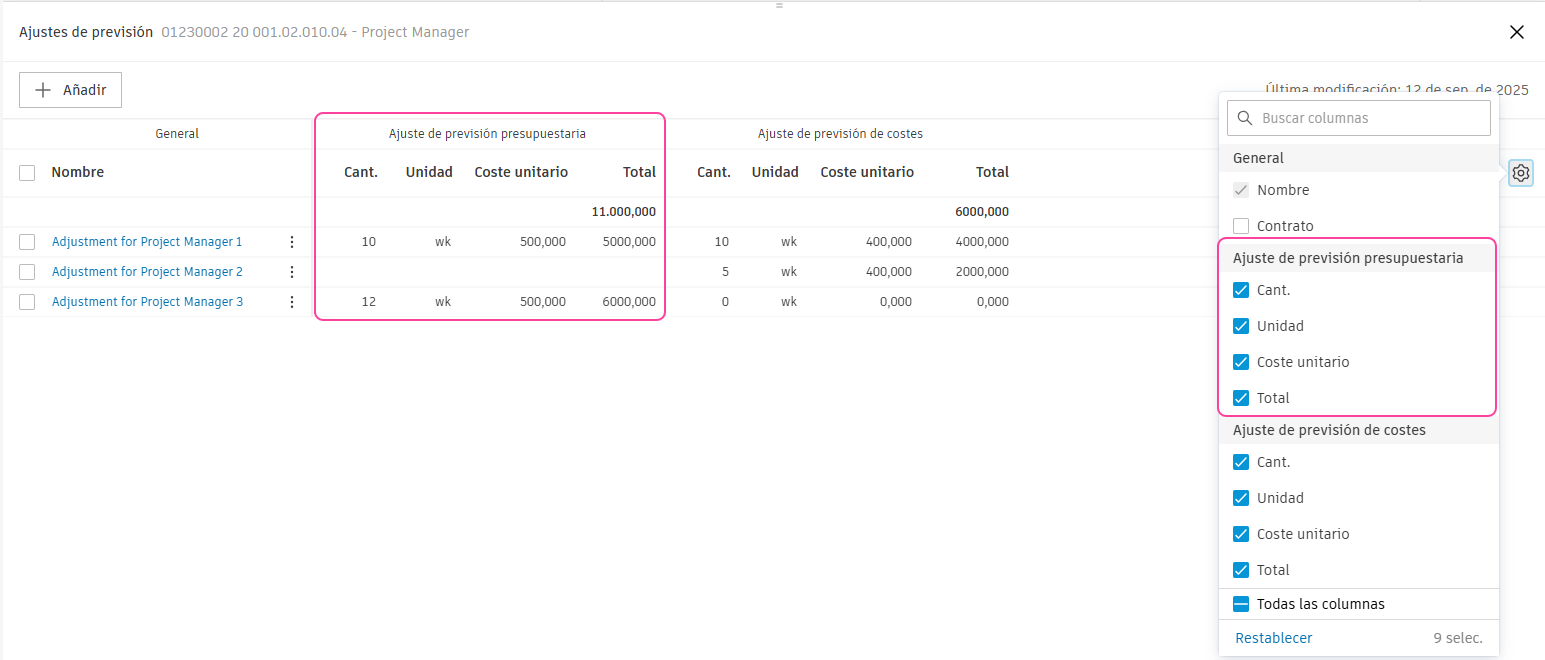Click the Ajuste de previsión de costes table group header

tap(840, 134)
